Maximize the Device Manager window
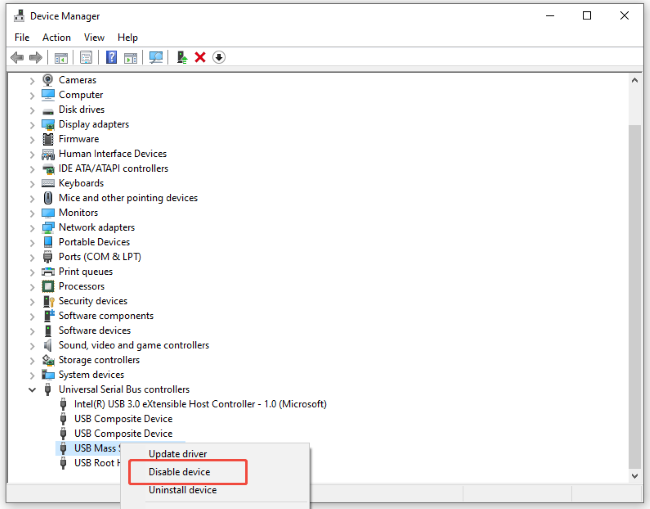Viewport: 650px width, 509px height. pyautogui.click(x=587, y=16)
